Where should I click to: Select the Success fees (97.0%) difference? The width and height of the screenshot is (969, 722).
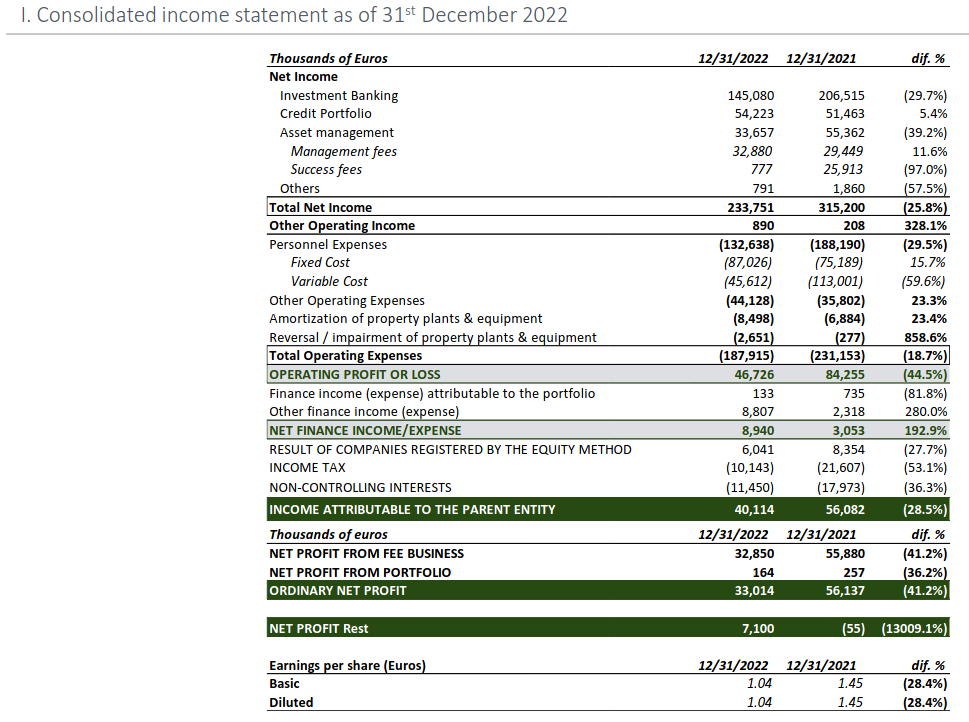pyautogui.click(x=925, y=169)
